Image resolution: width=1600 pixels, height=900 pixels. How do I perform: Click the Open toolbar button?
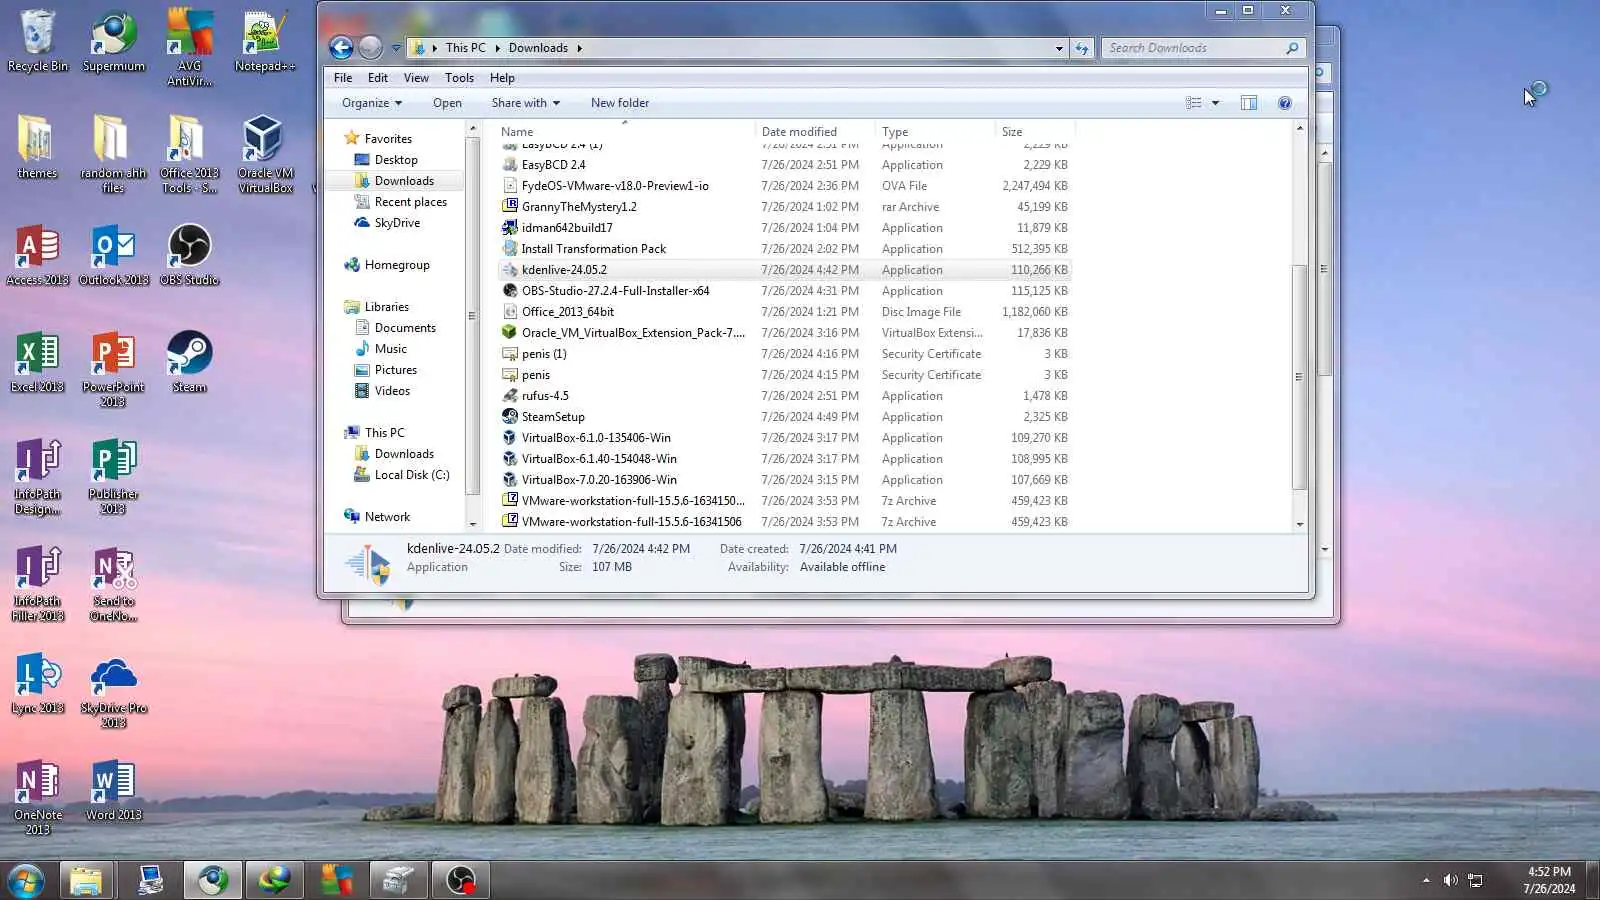point(447,103)
